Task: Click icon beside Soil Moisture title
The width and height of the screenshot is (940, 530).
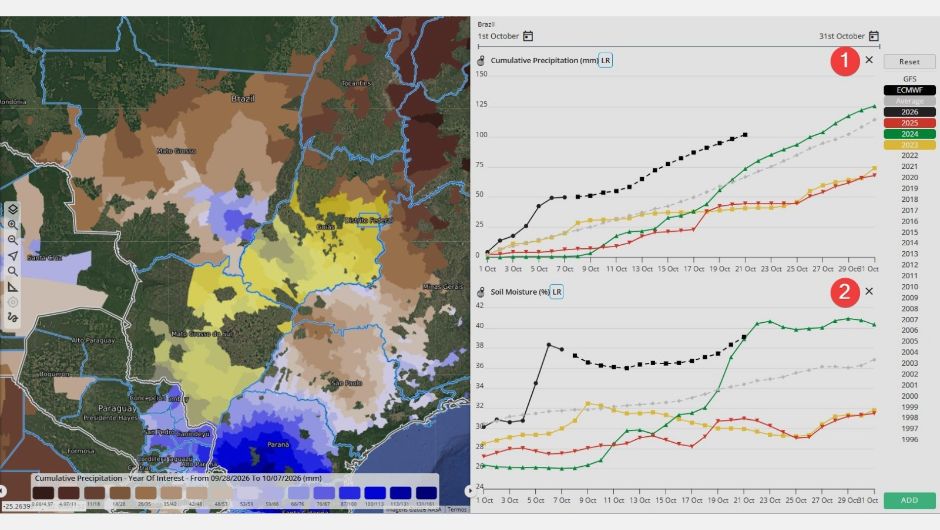Action: (481, 292)
